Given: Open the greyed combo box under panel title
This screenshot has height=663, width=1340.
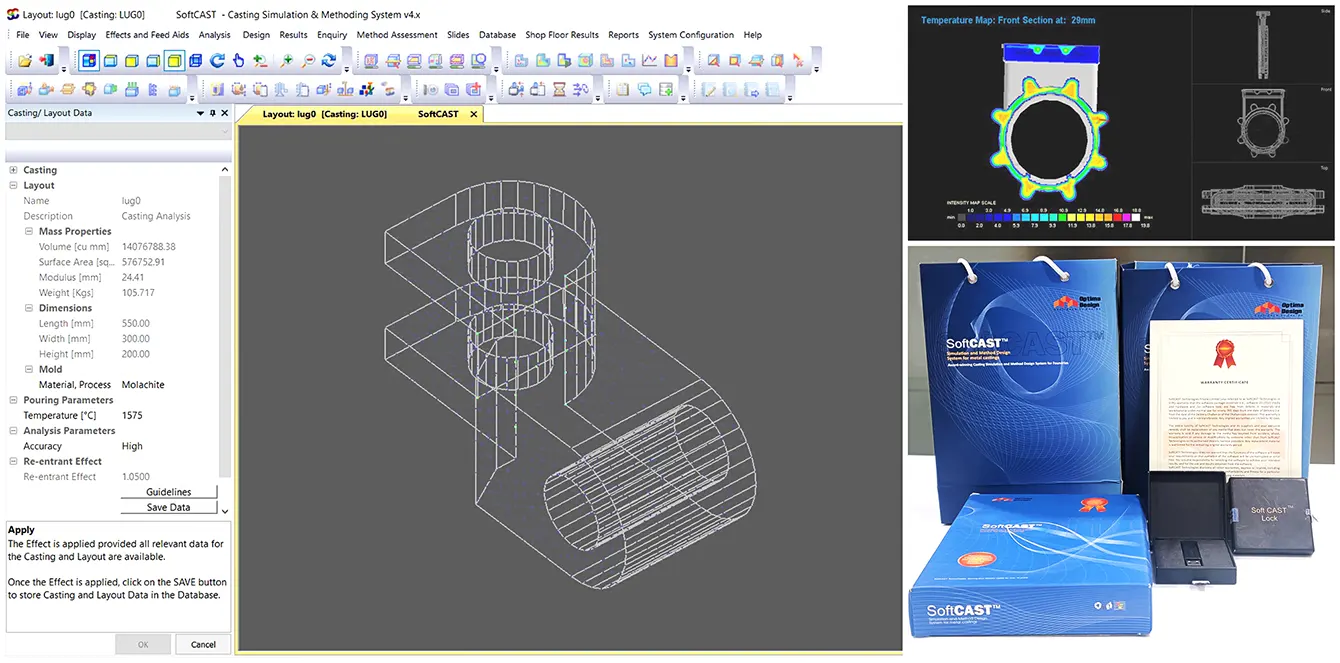Looking at the screenshot, I should [x=118, y=131].
